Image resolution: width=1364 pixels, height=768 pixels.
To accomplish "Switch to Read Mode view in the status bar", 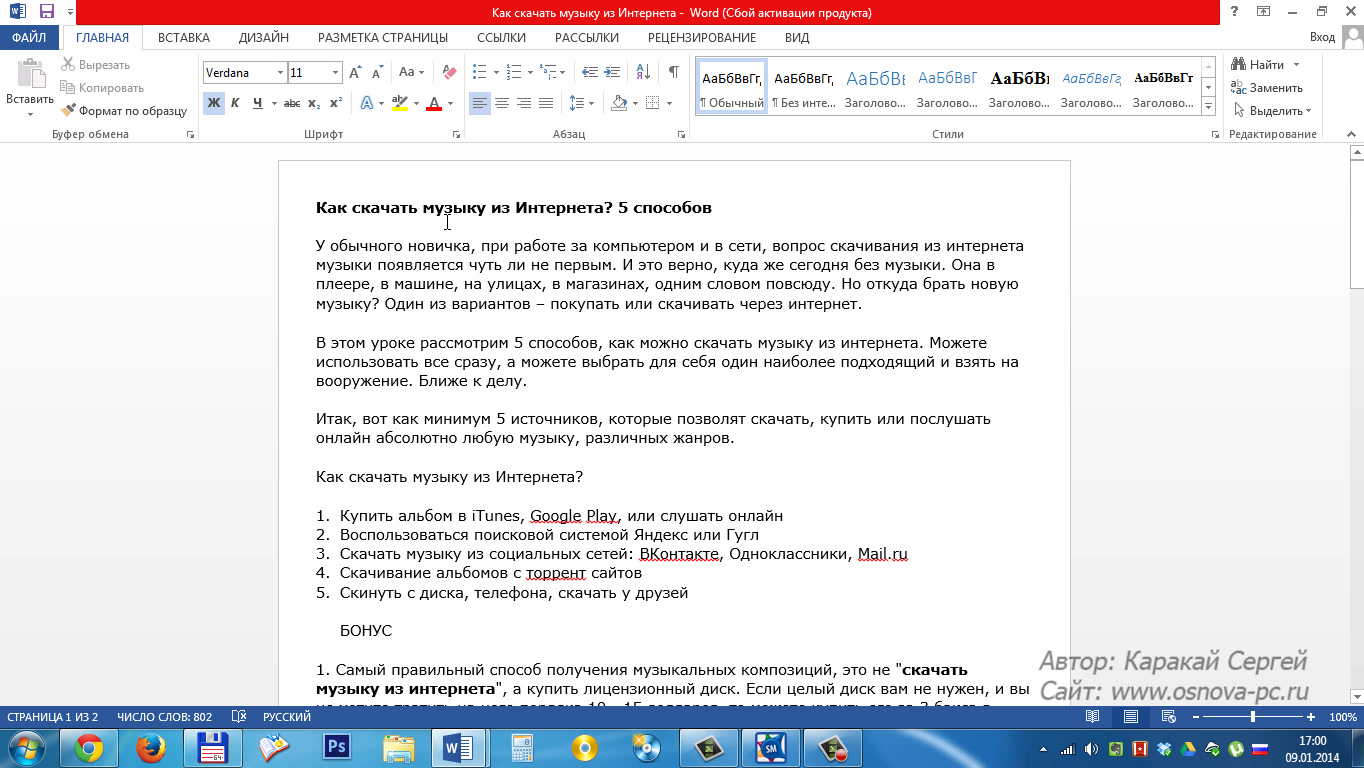I will (1093, 717).
